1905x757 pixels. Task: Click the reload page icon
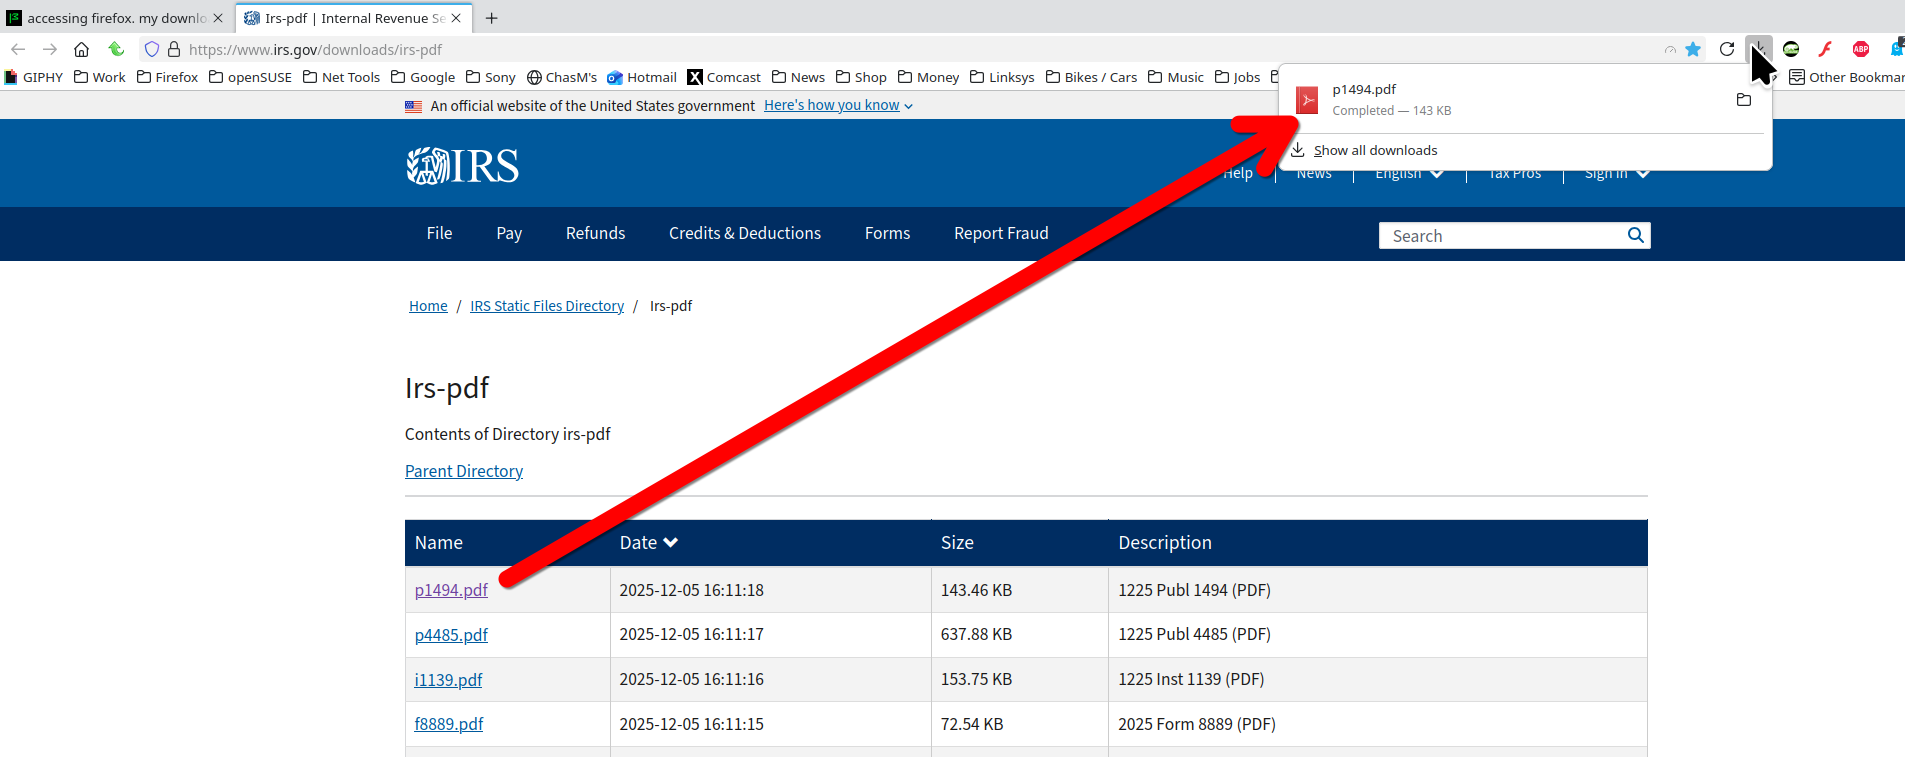point(1727,49)
